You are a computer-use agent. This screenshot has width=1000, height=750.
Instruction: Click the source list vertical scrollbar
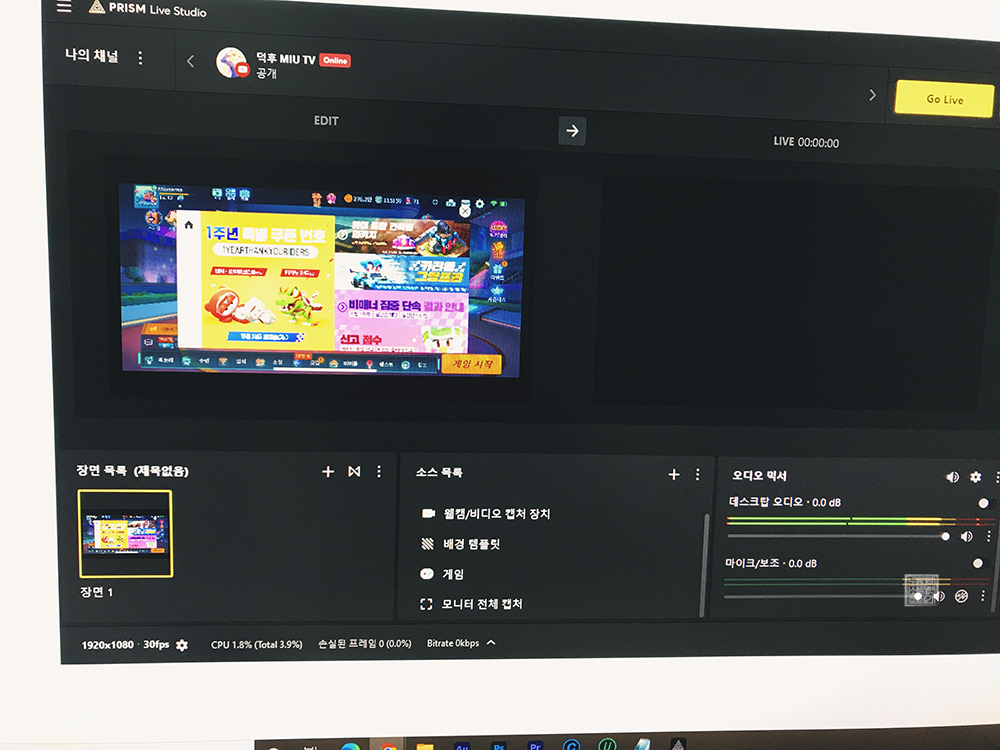point(703,565)
